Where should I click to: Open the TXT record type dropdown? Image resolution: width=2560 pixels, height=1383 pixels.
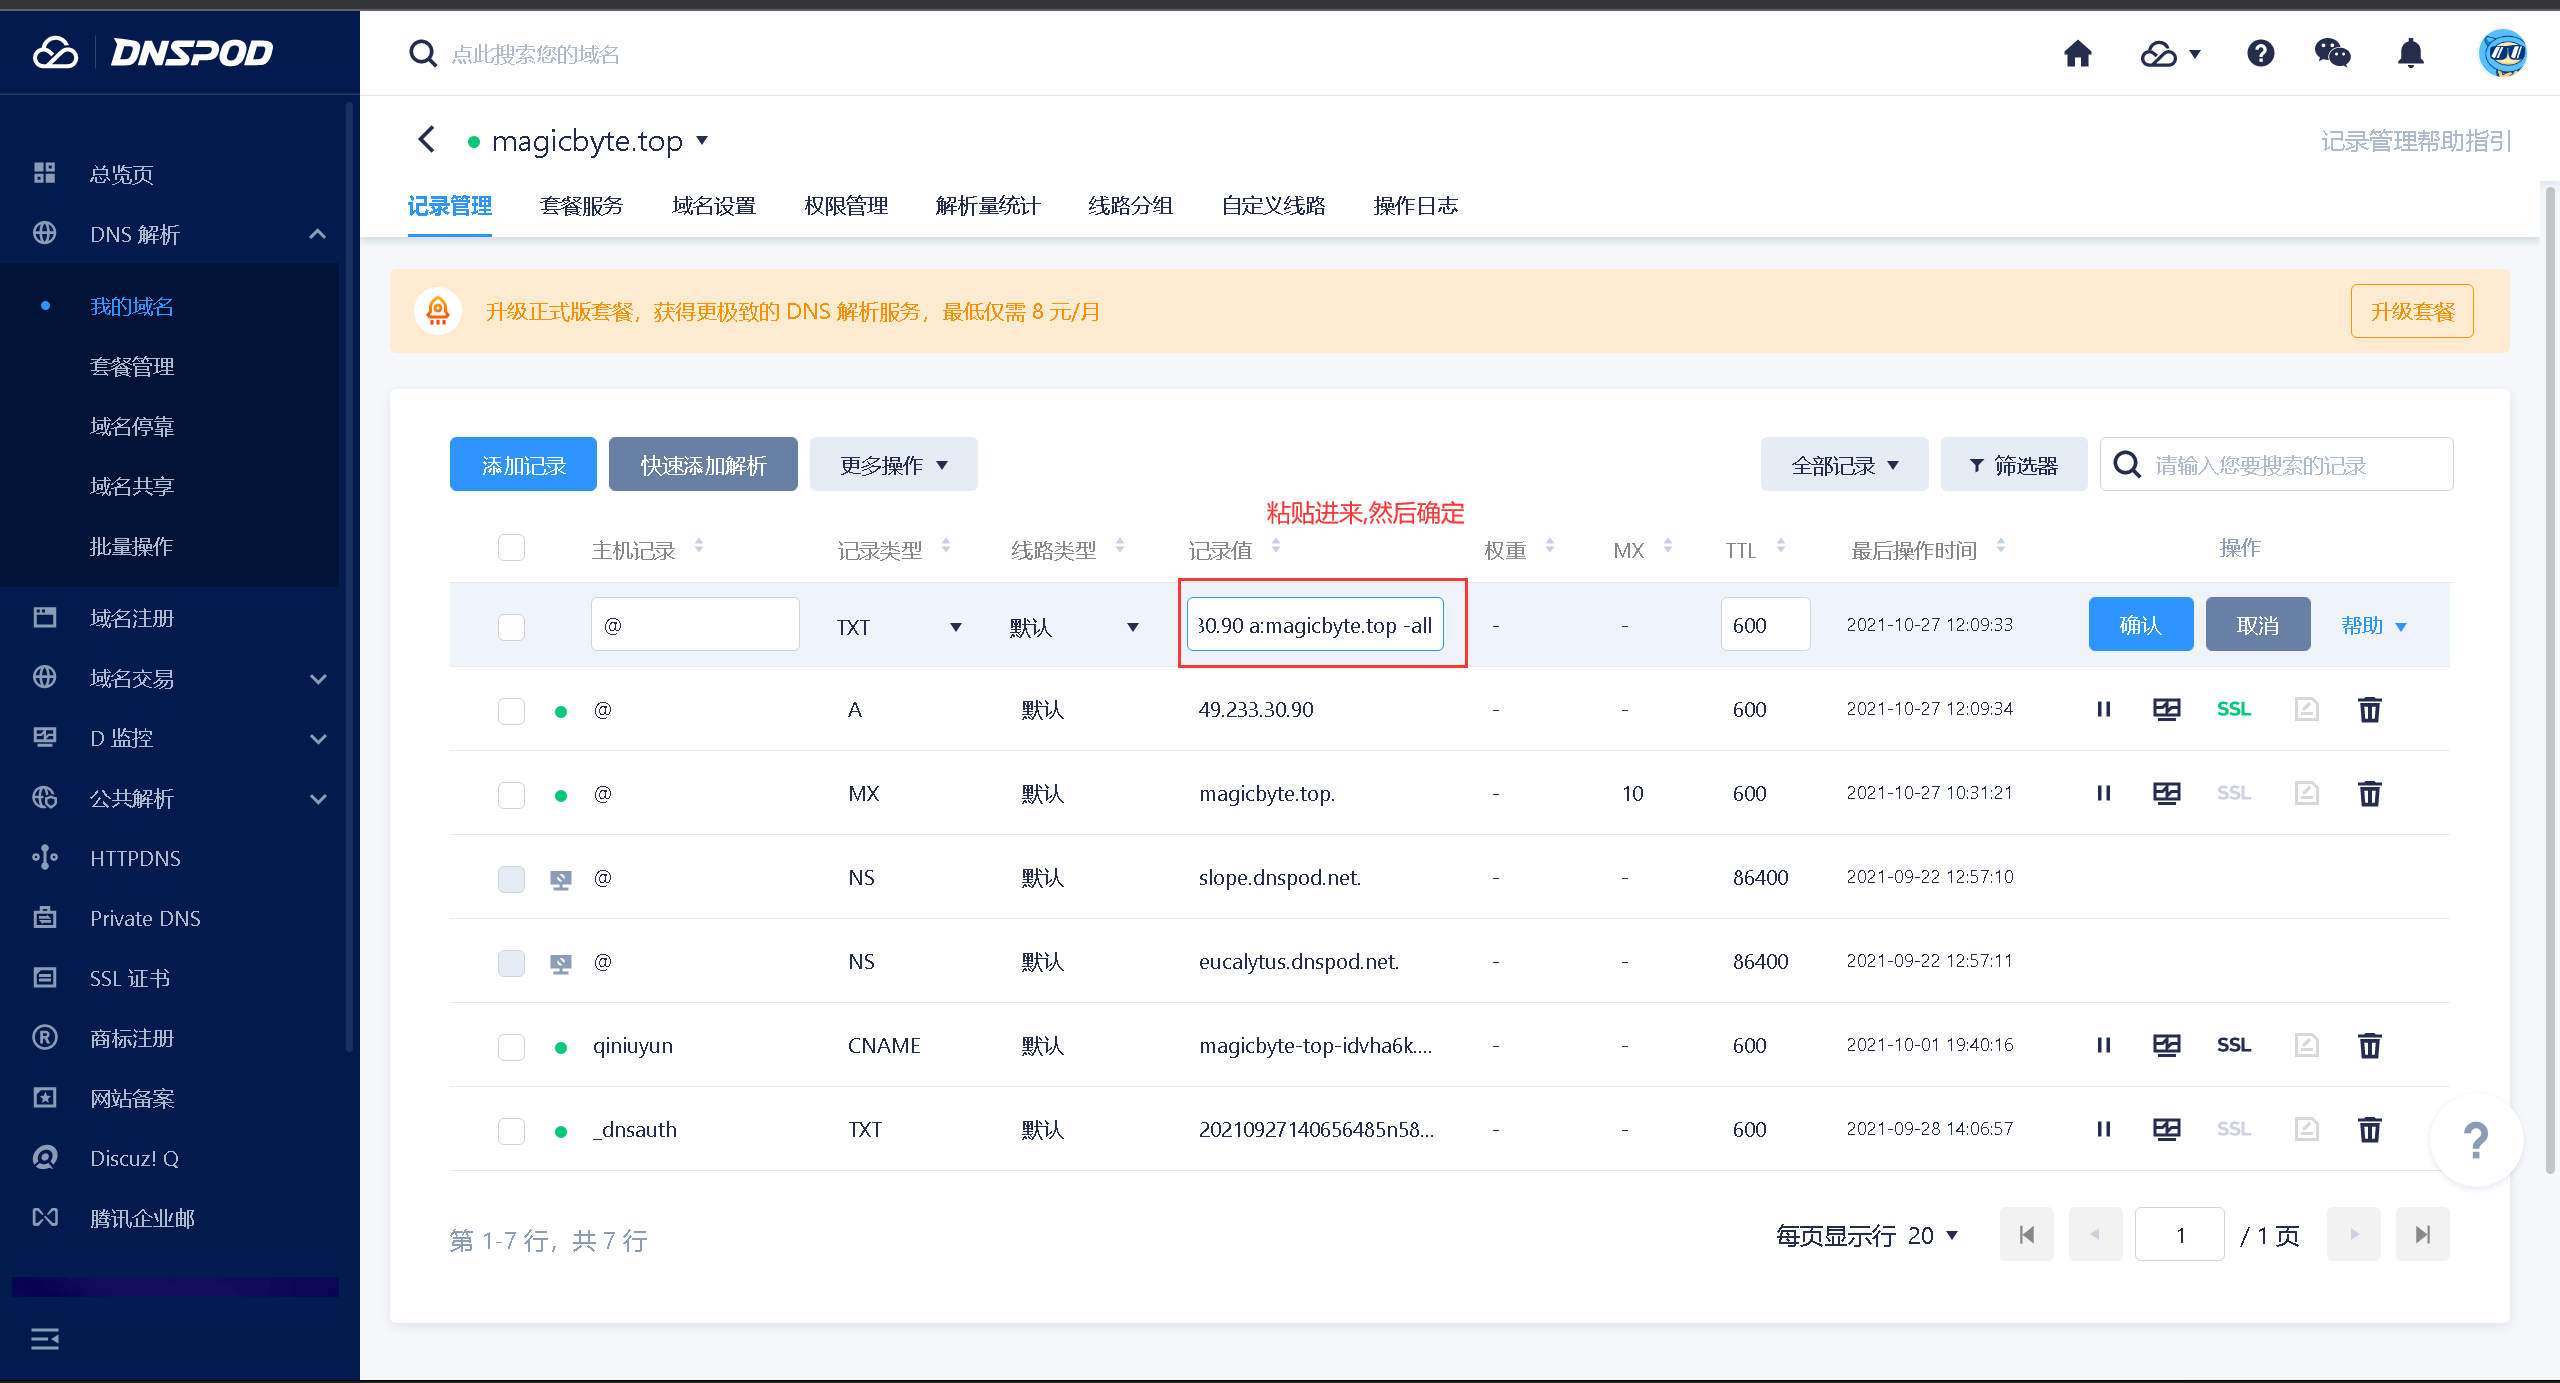click(899, 627)
